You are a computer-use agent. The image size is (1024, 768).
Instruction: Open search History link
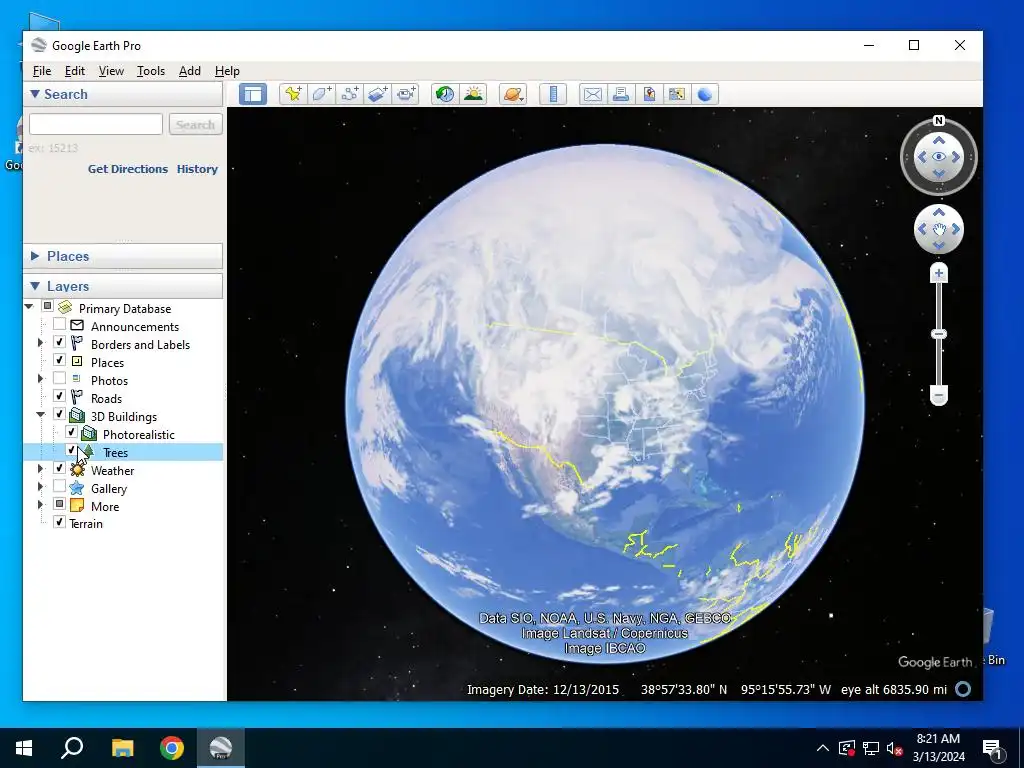[x=197, y=168]
